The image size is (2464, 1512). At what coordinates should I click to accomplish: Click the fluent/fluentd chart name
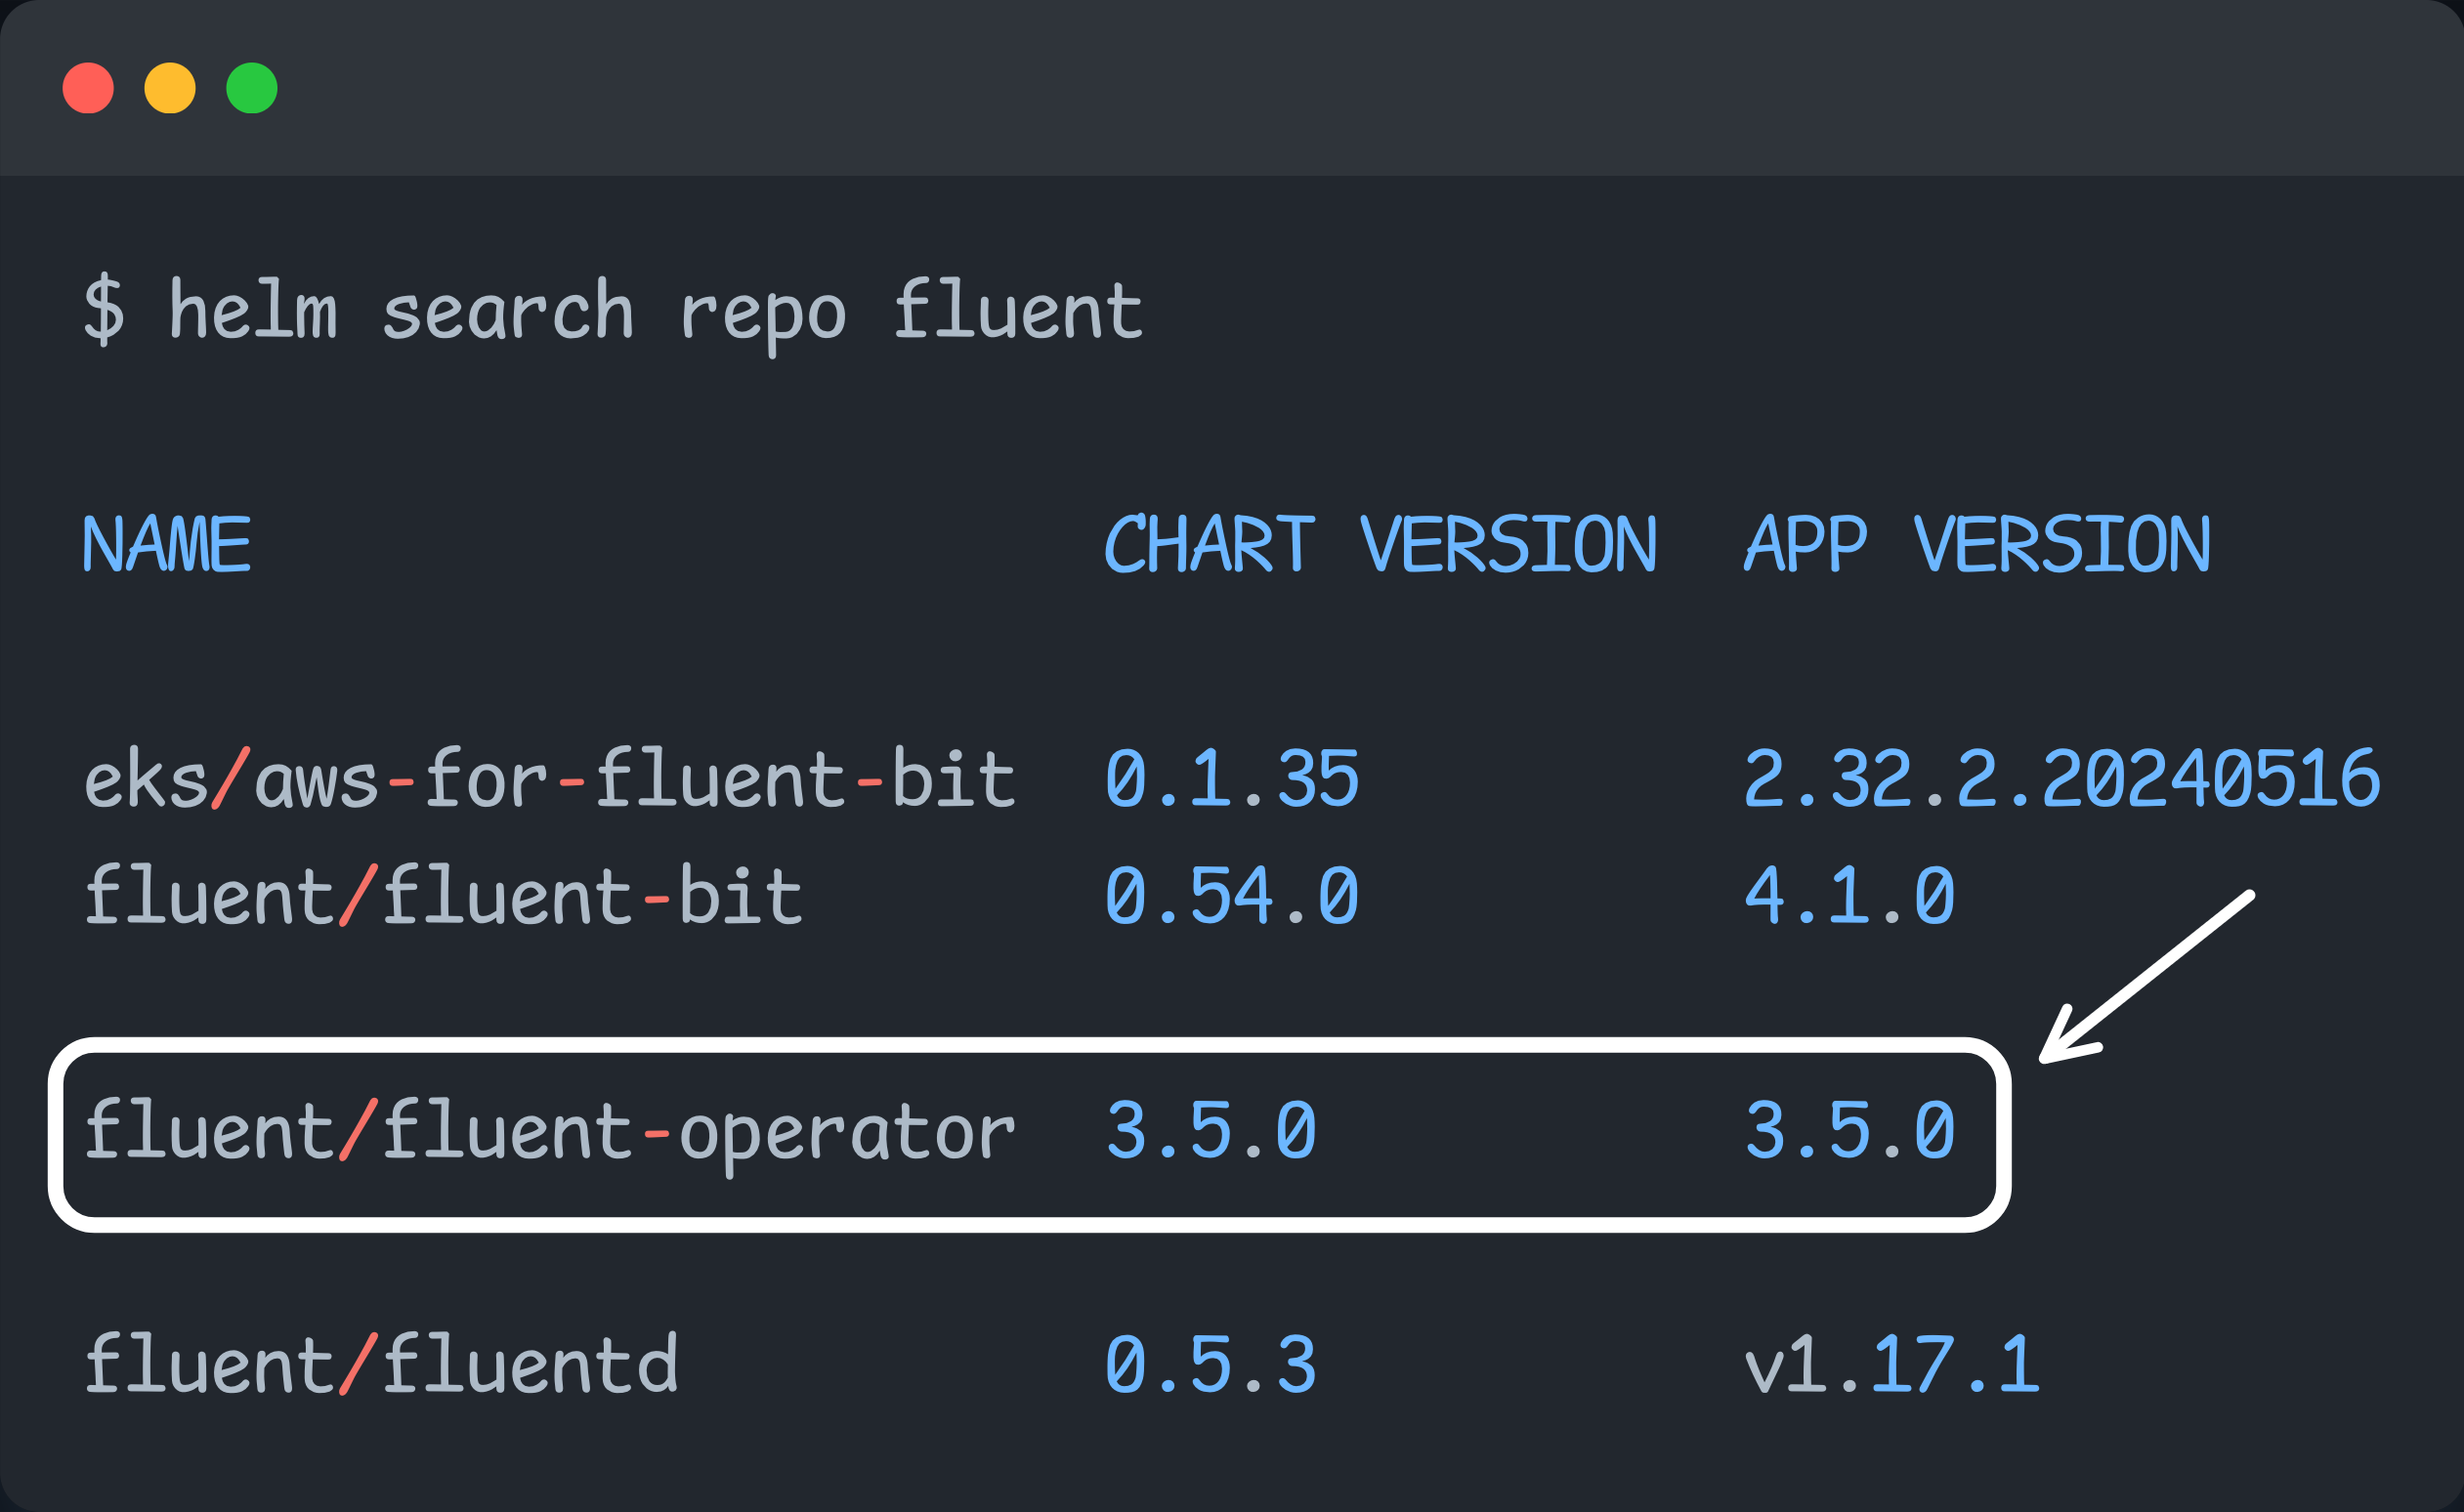click(381, 1365)
